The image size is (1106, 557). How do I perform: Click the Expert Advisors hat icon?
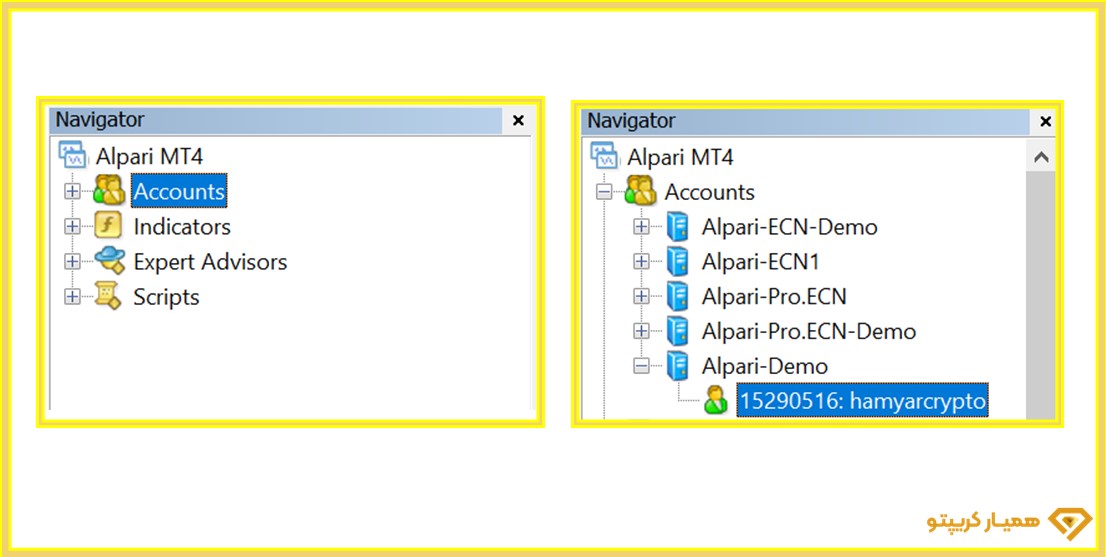109,262
